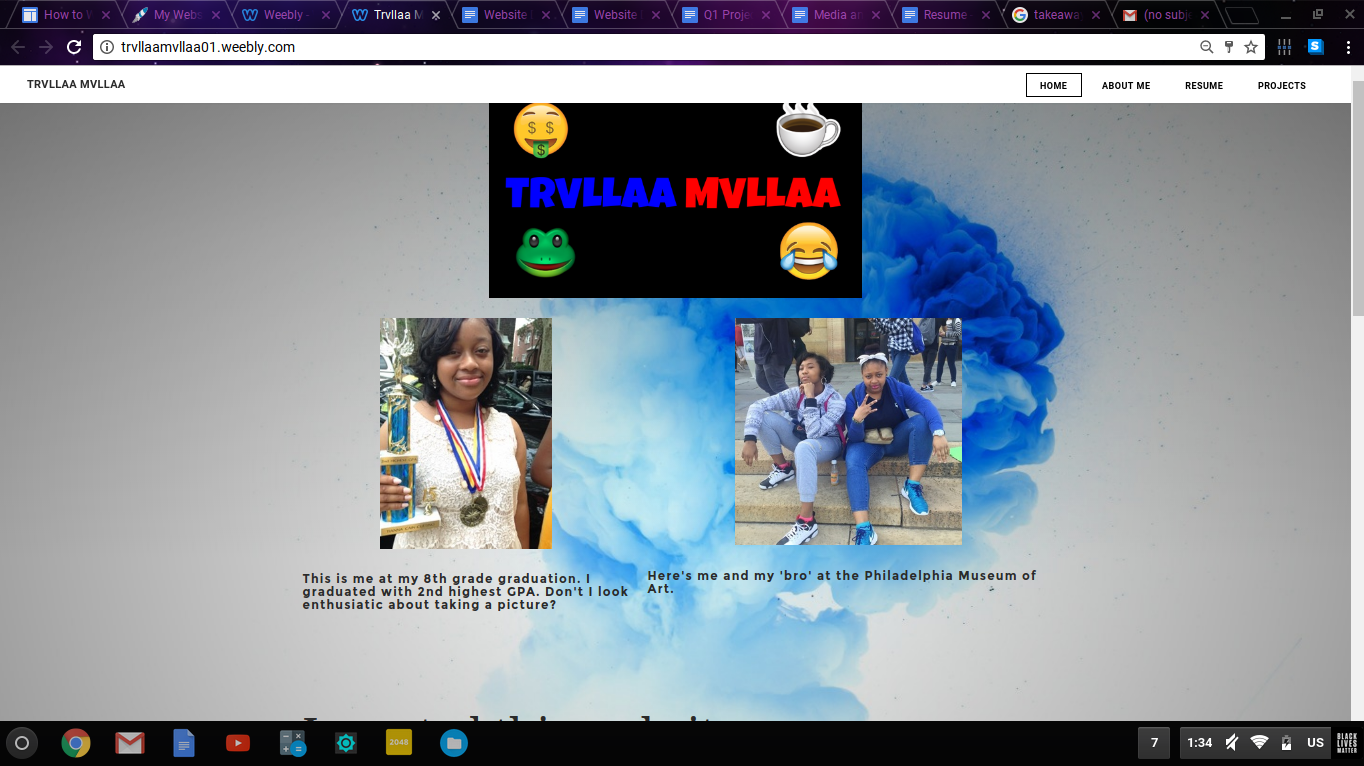
Task: Navigate to the PROJECTS page
Action: tap(1281, 85)
